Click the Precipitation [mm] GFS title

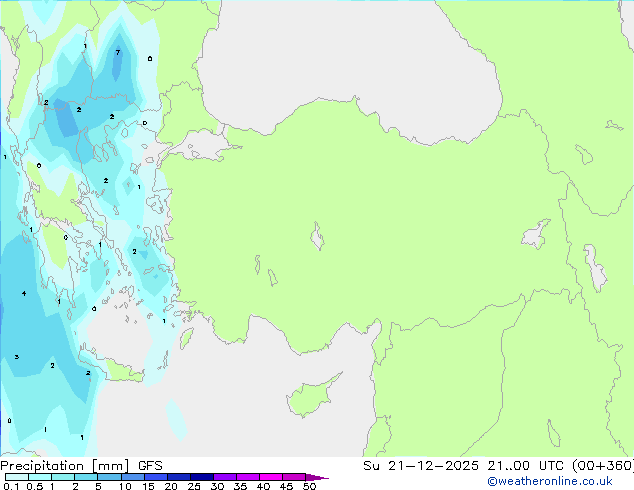coord(81,466)
